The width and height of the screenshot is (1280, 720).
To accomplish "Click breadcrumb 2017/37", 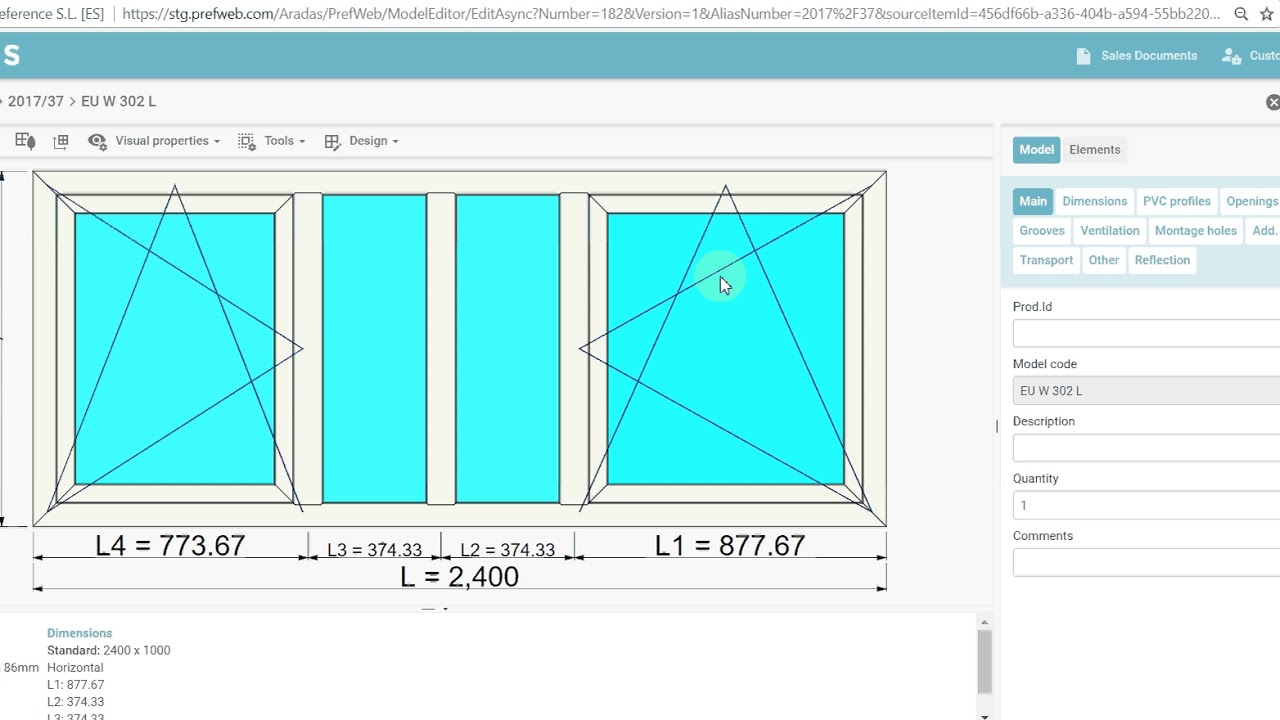I will coord(36,102).
